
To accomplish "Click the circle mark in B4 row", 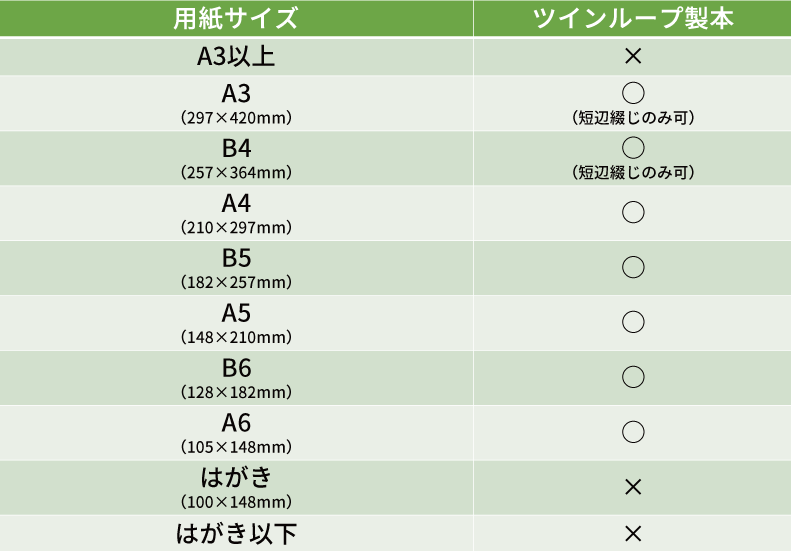I will [x=632, y=148].
